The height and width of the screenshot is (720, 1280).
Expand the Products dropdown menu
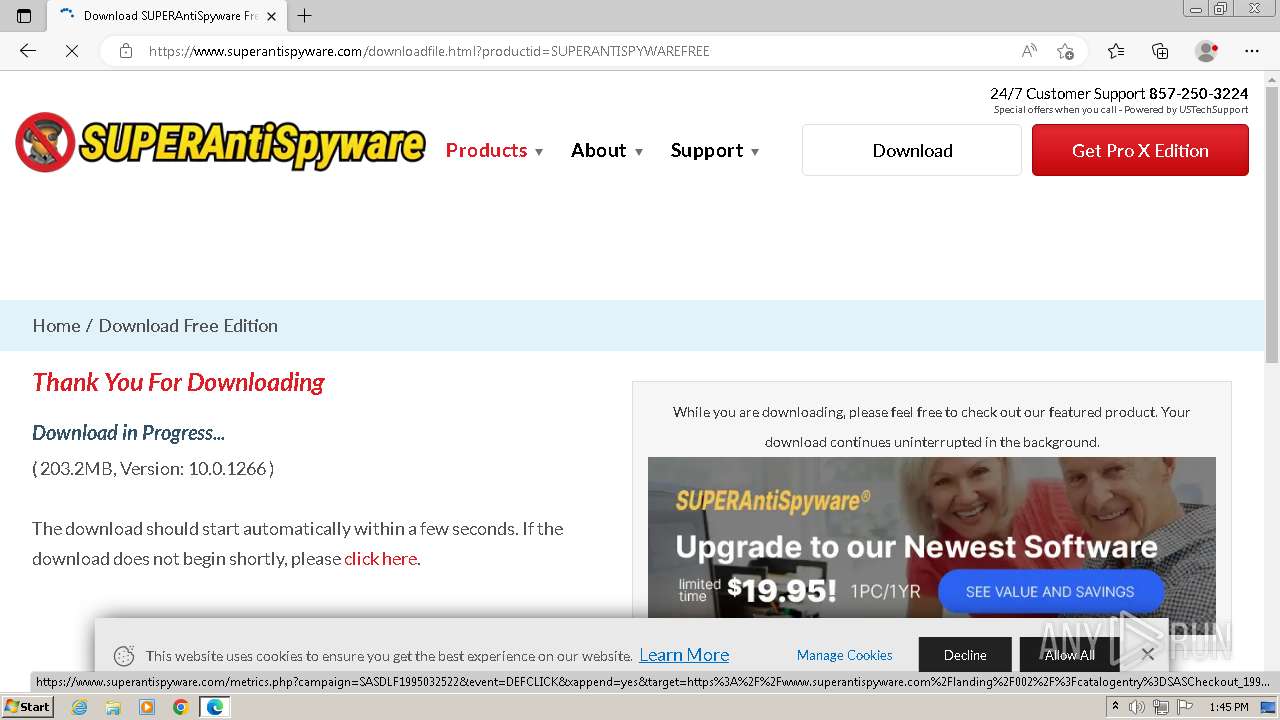click(x=495, y=150)
